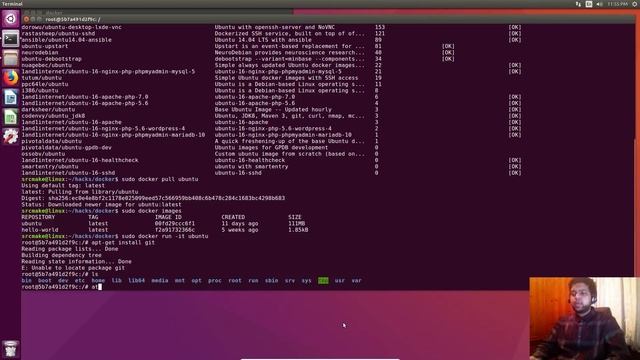The height and width of the screenshot is (360, 640).
Task: Click 'Using default tag: latest' line
Action: pos(63,185)
